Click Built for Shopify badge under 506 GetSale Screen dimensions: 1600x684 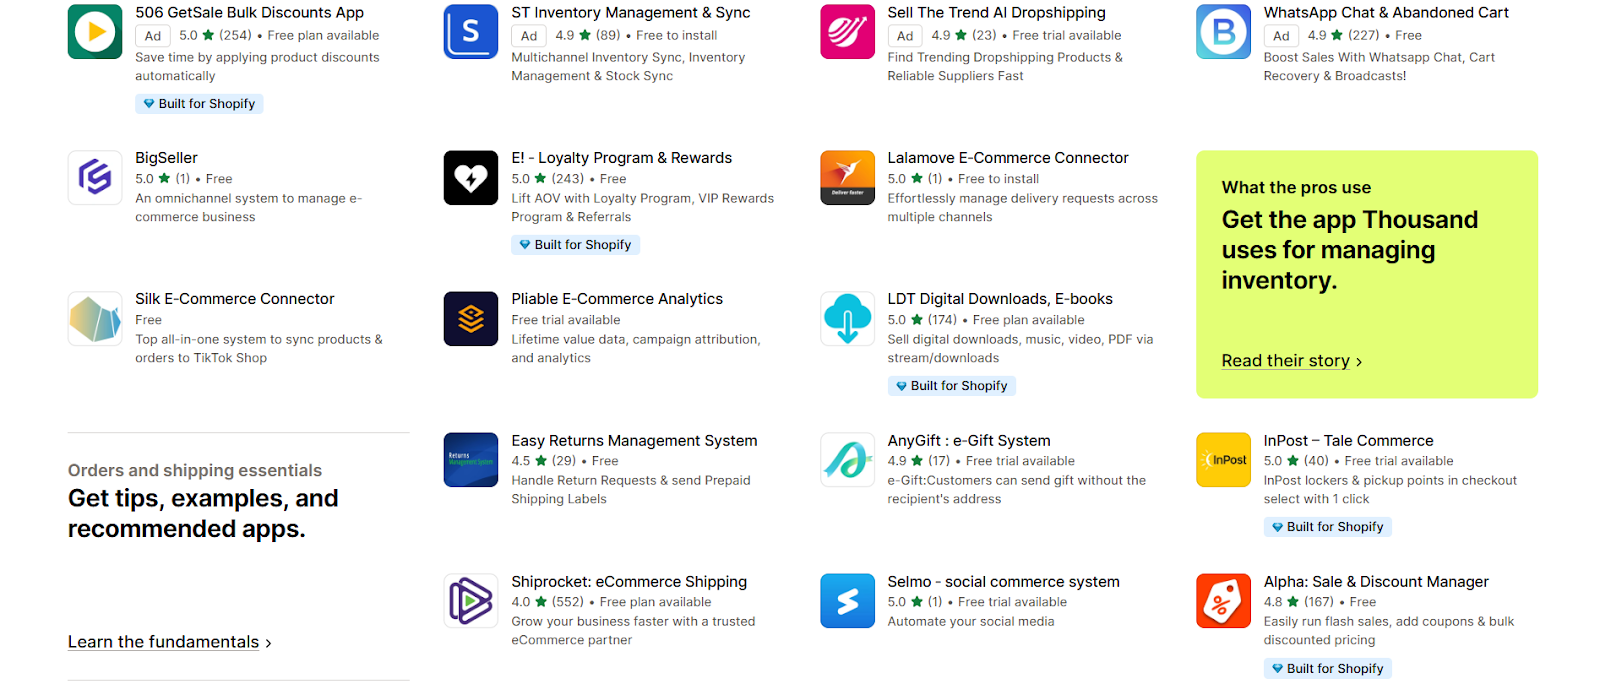(x=199, y=104)
